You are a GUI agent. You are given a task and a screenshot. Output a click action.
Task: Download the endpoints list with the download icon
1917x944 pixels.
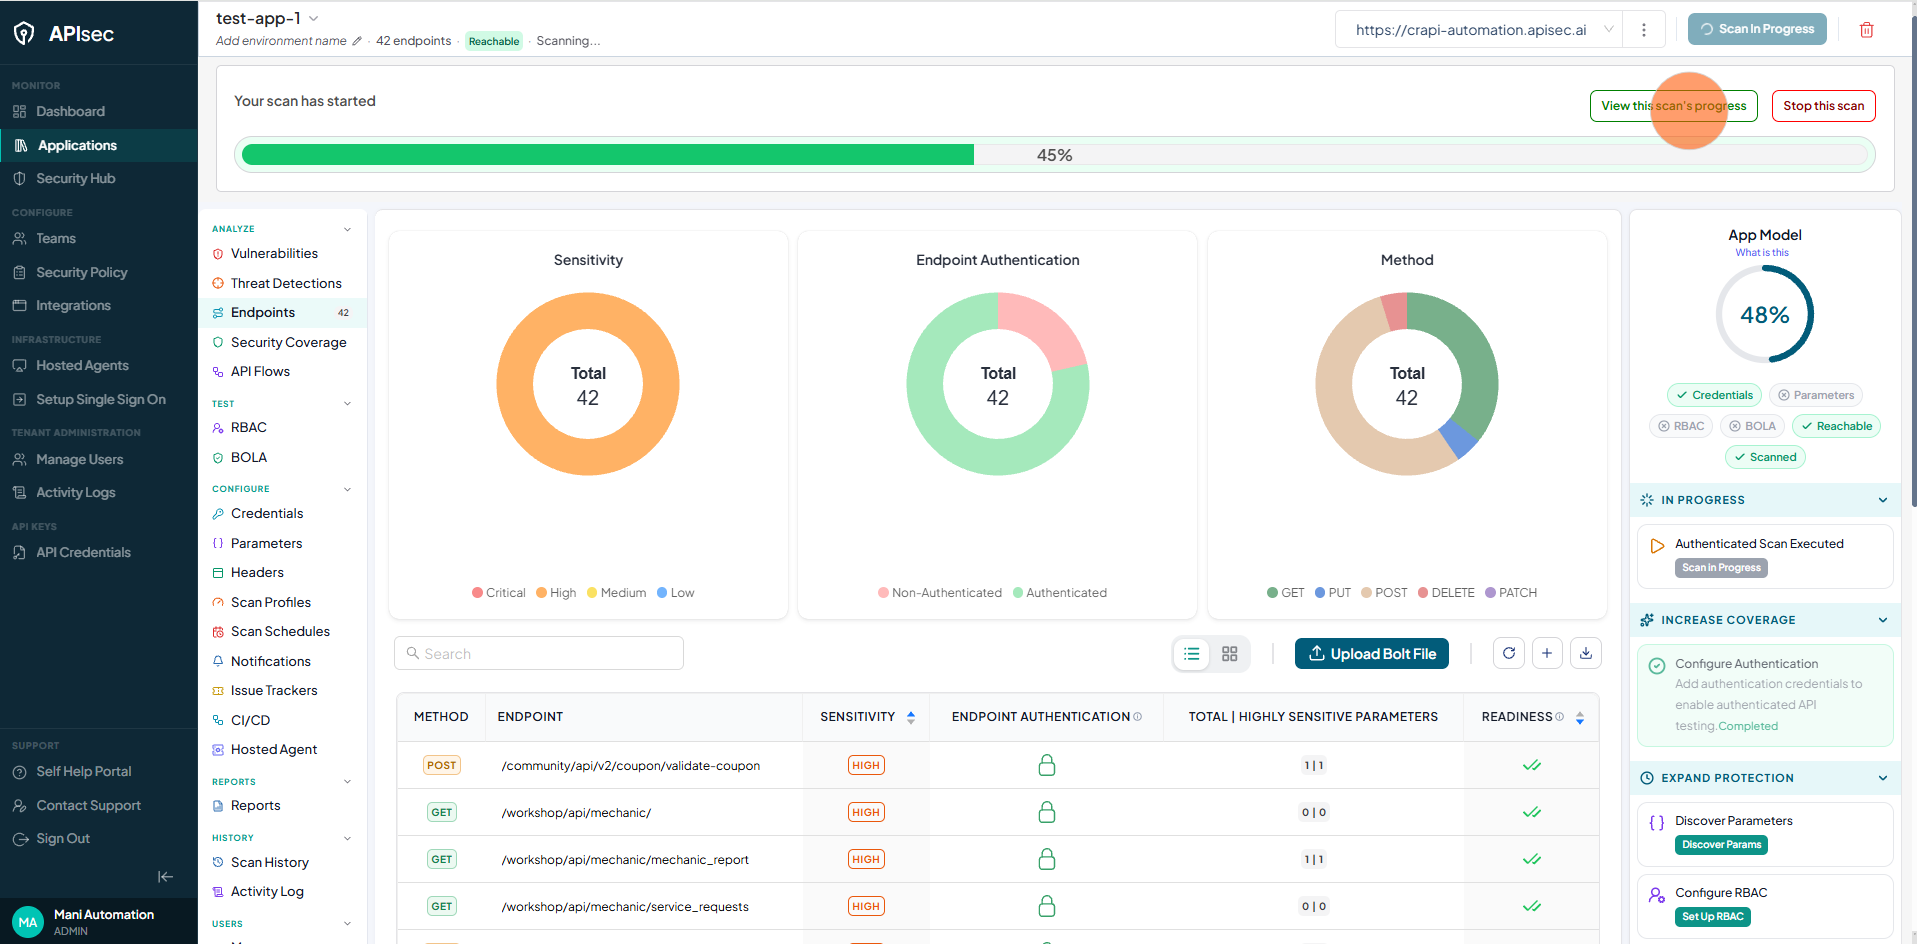(x=1586, y=653)
